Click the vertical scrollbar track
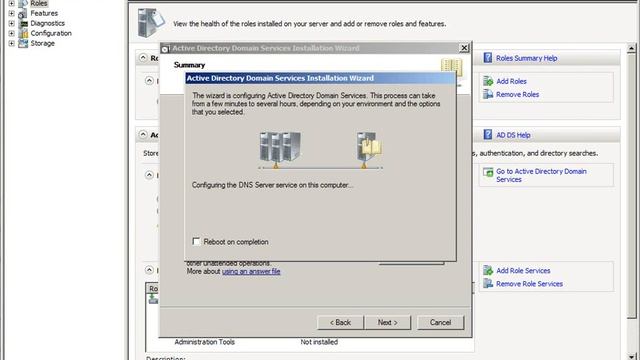 (x=631, y=335)
